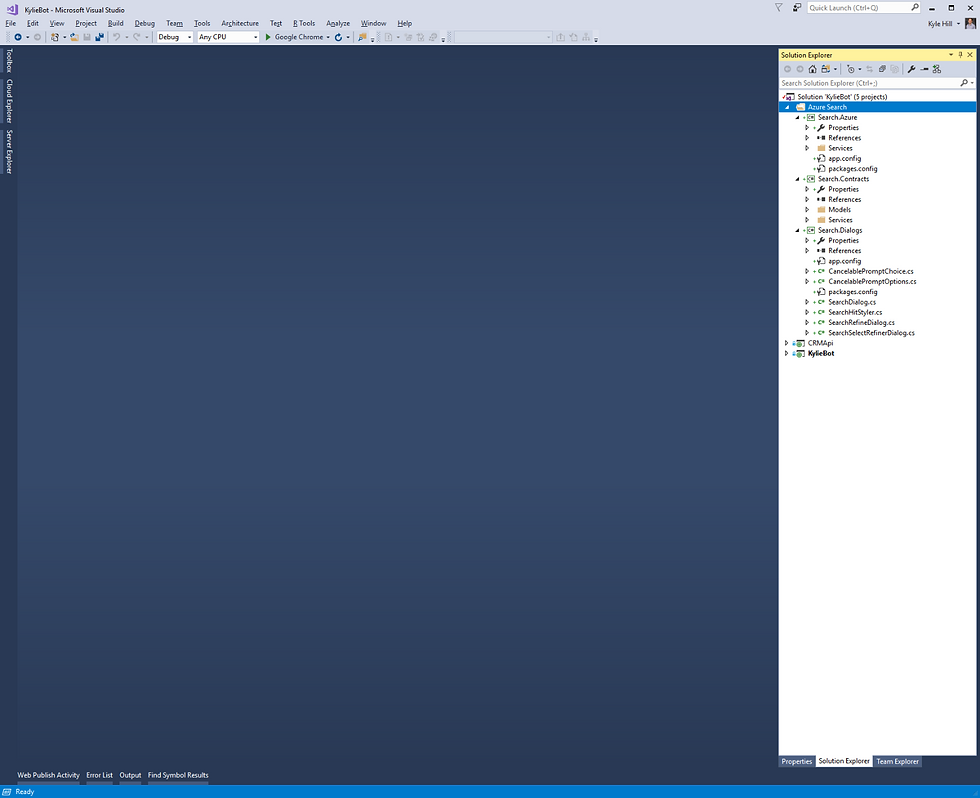Collapse the Search.Dialogs project node
This screenshot has width=980, height=798.
point(797,231)
